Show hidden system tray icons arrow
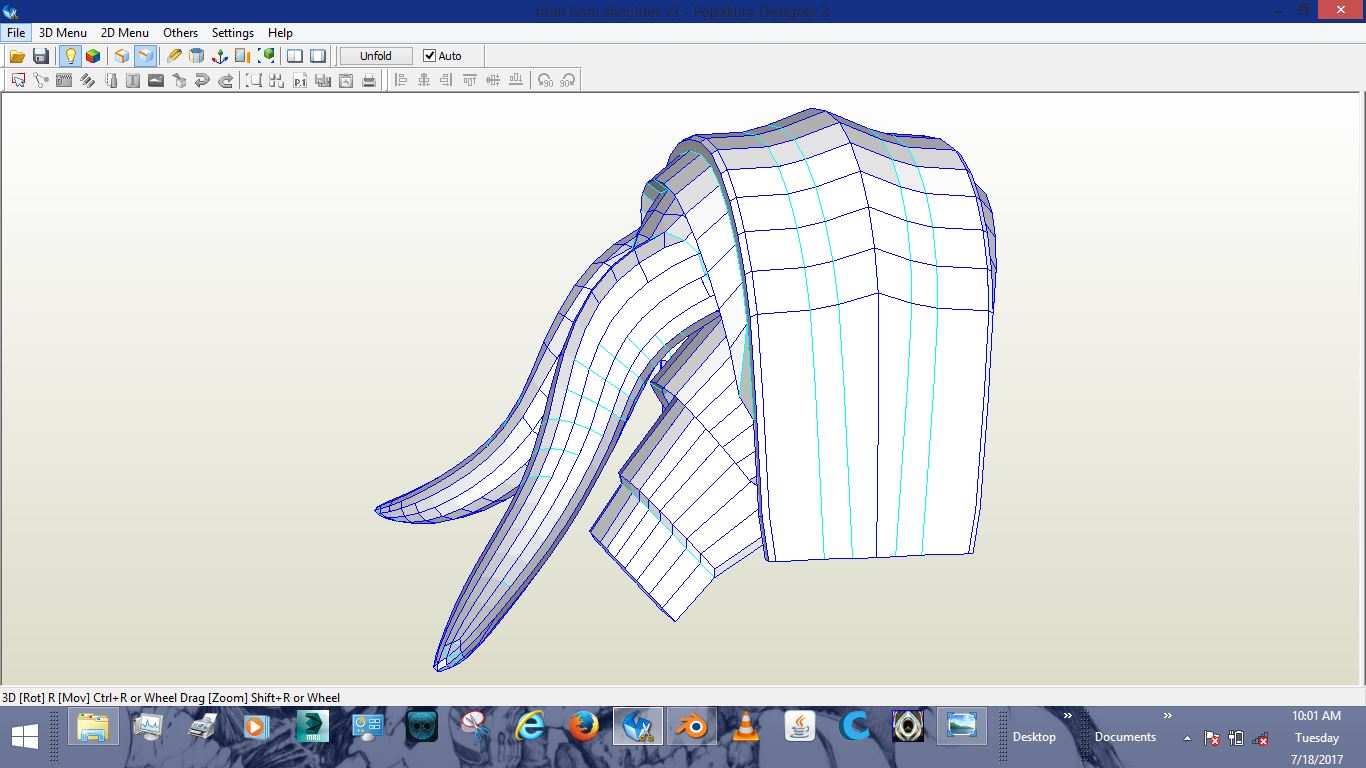 [1187, 738]
